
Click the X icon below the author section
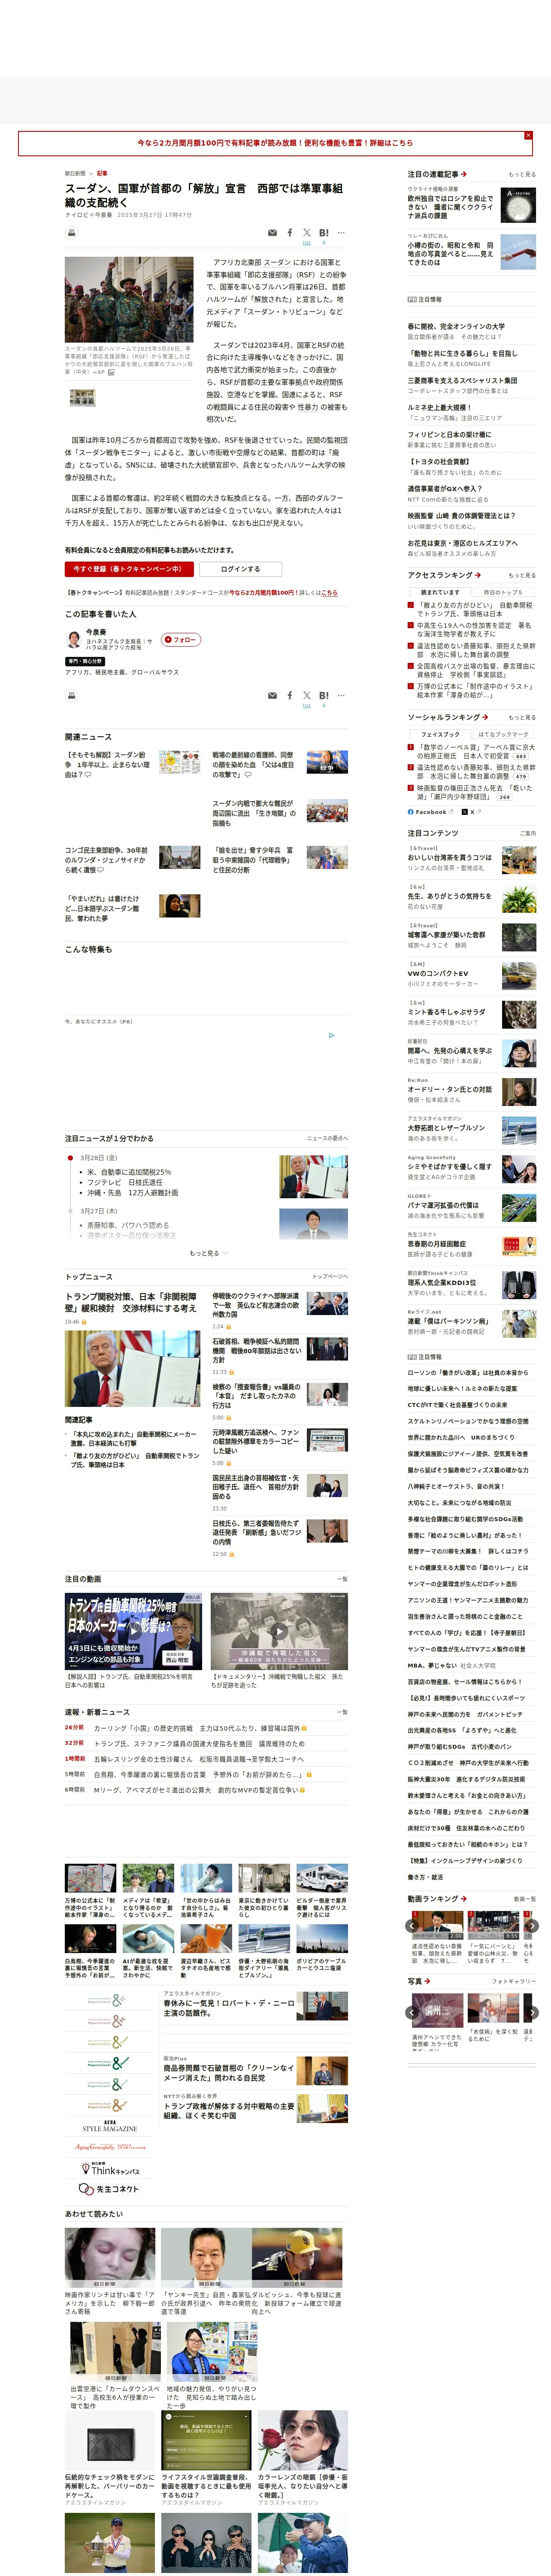point(307,695)
